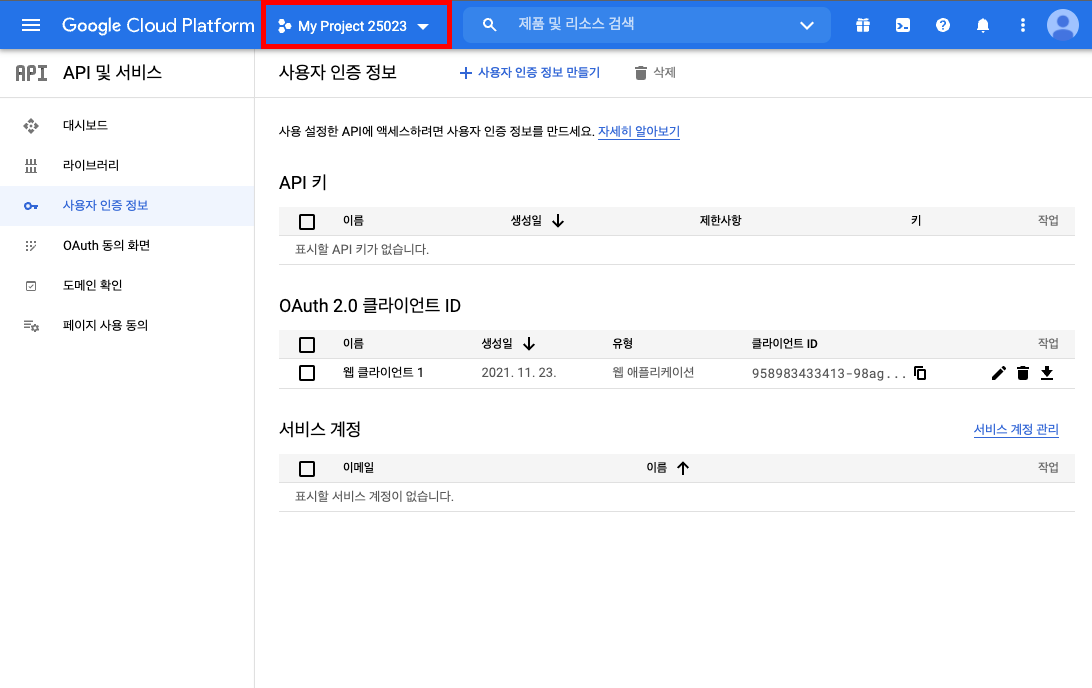Activate Cloud Shell terminal icon

903,25
